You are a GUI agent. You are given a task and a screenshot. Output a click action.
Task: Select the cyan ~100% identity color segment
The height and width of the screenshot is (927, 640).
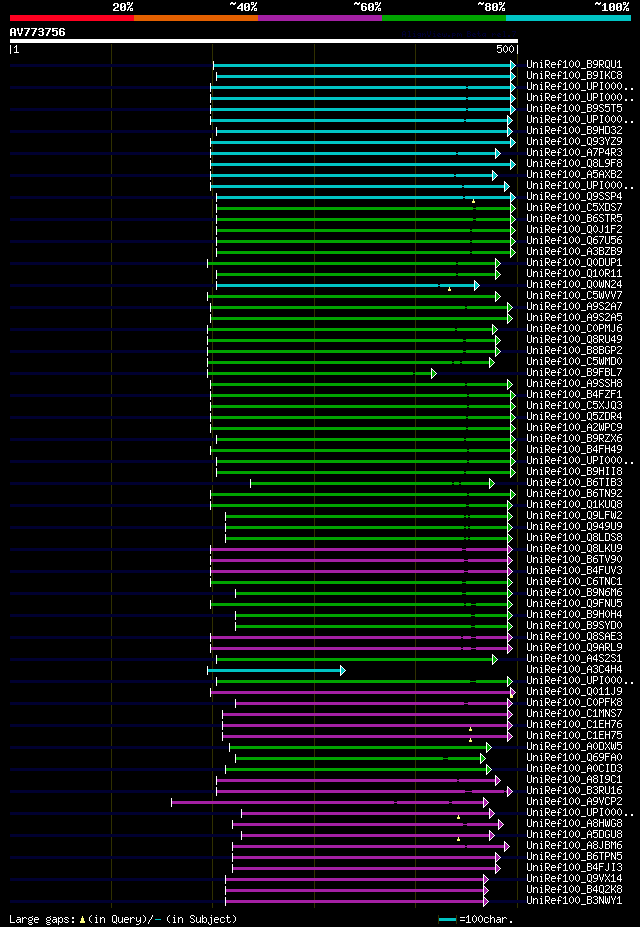(568, 18)
